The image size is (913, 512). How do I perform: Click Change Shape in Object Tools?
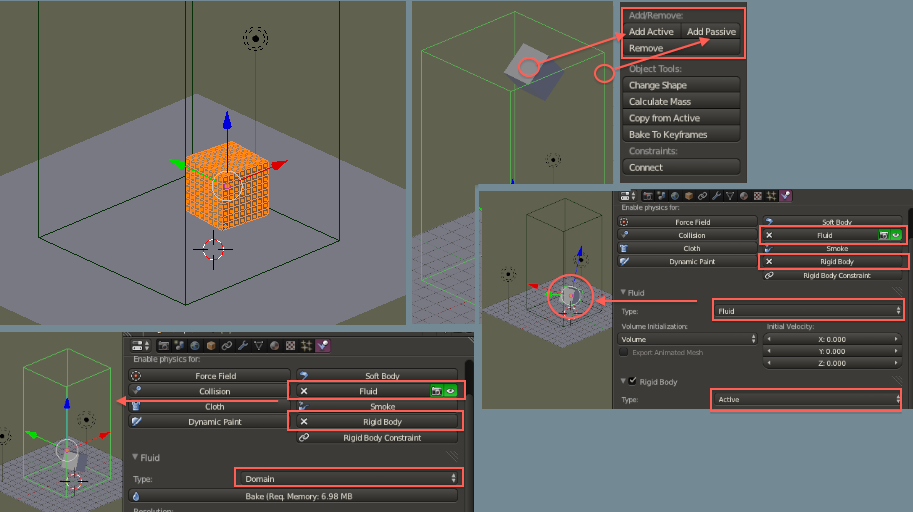[x=681, y=85]
